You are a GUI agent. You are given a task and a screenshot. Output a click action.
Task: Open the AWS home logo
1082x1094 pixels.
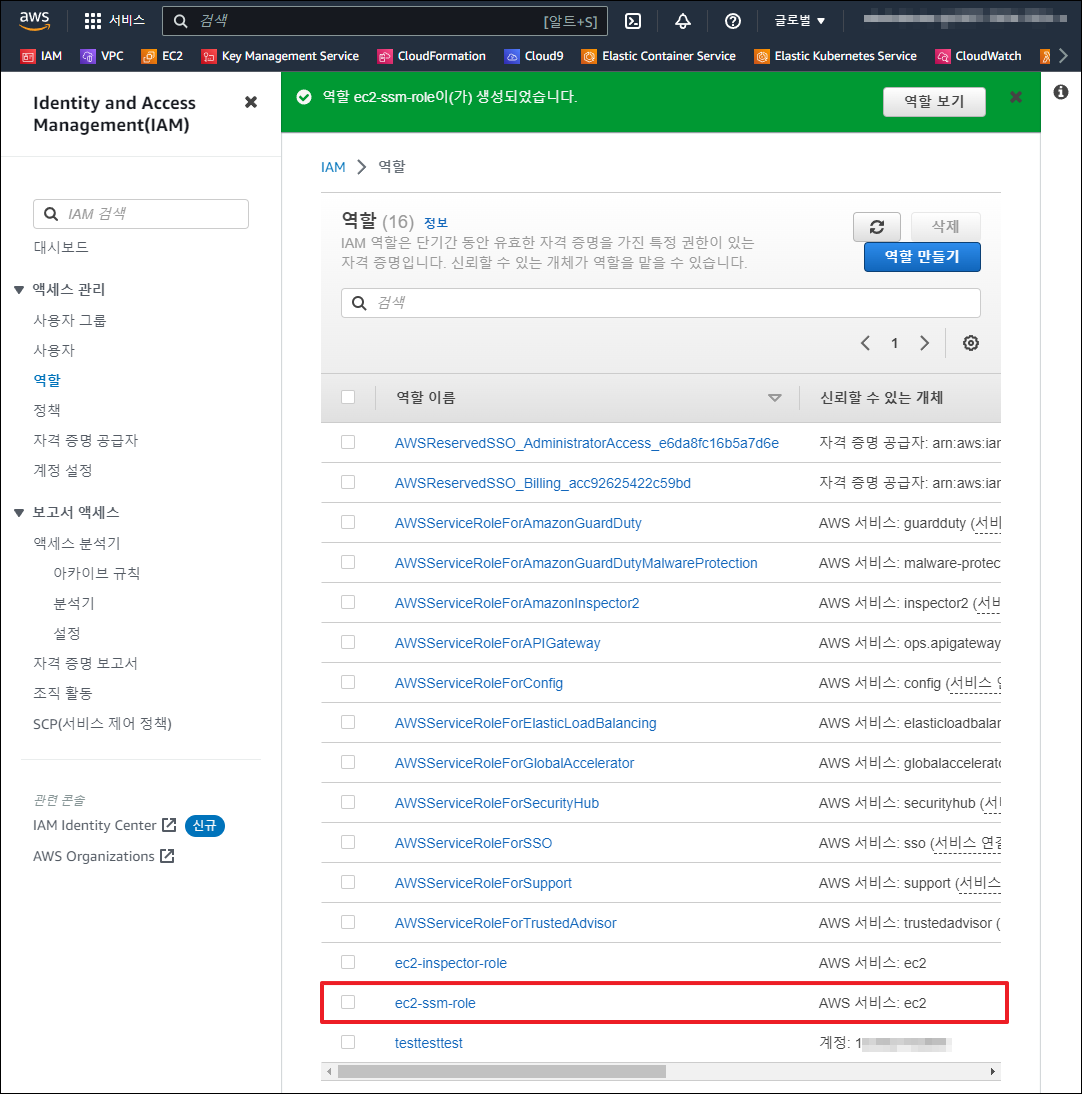click(34, 21)
